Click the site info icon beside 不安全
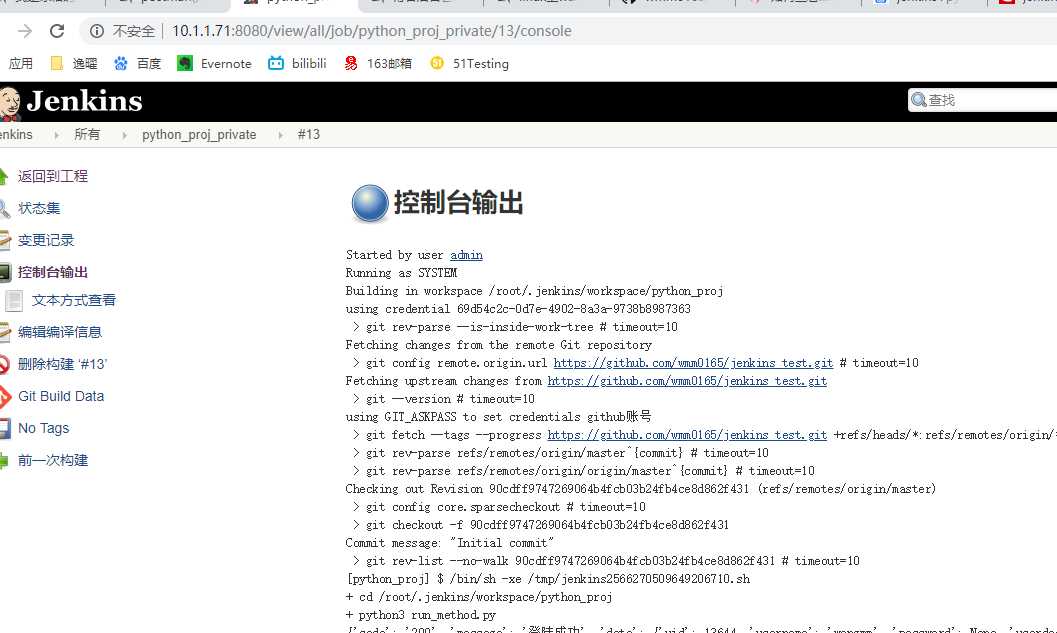This screenshot has width=1057, height=633. pos(97,31)
